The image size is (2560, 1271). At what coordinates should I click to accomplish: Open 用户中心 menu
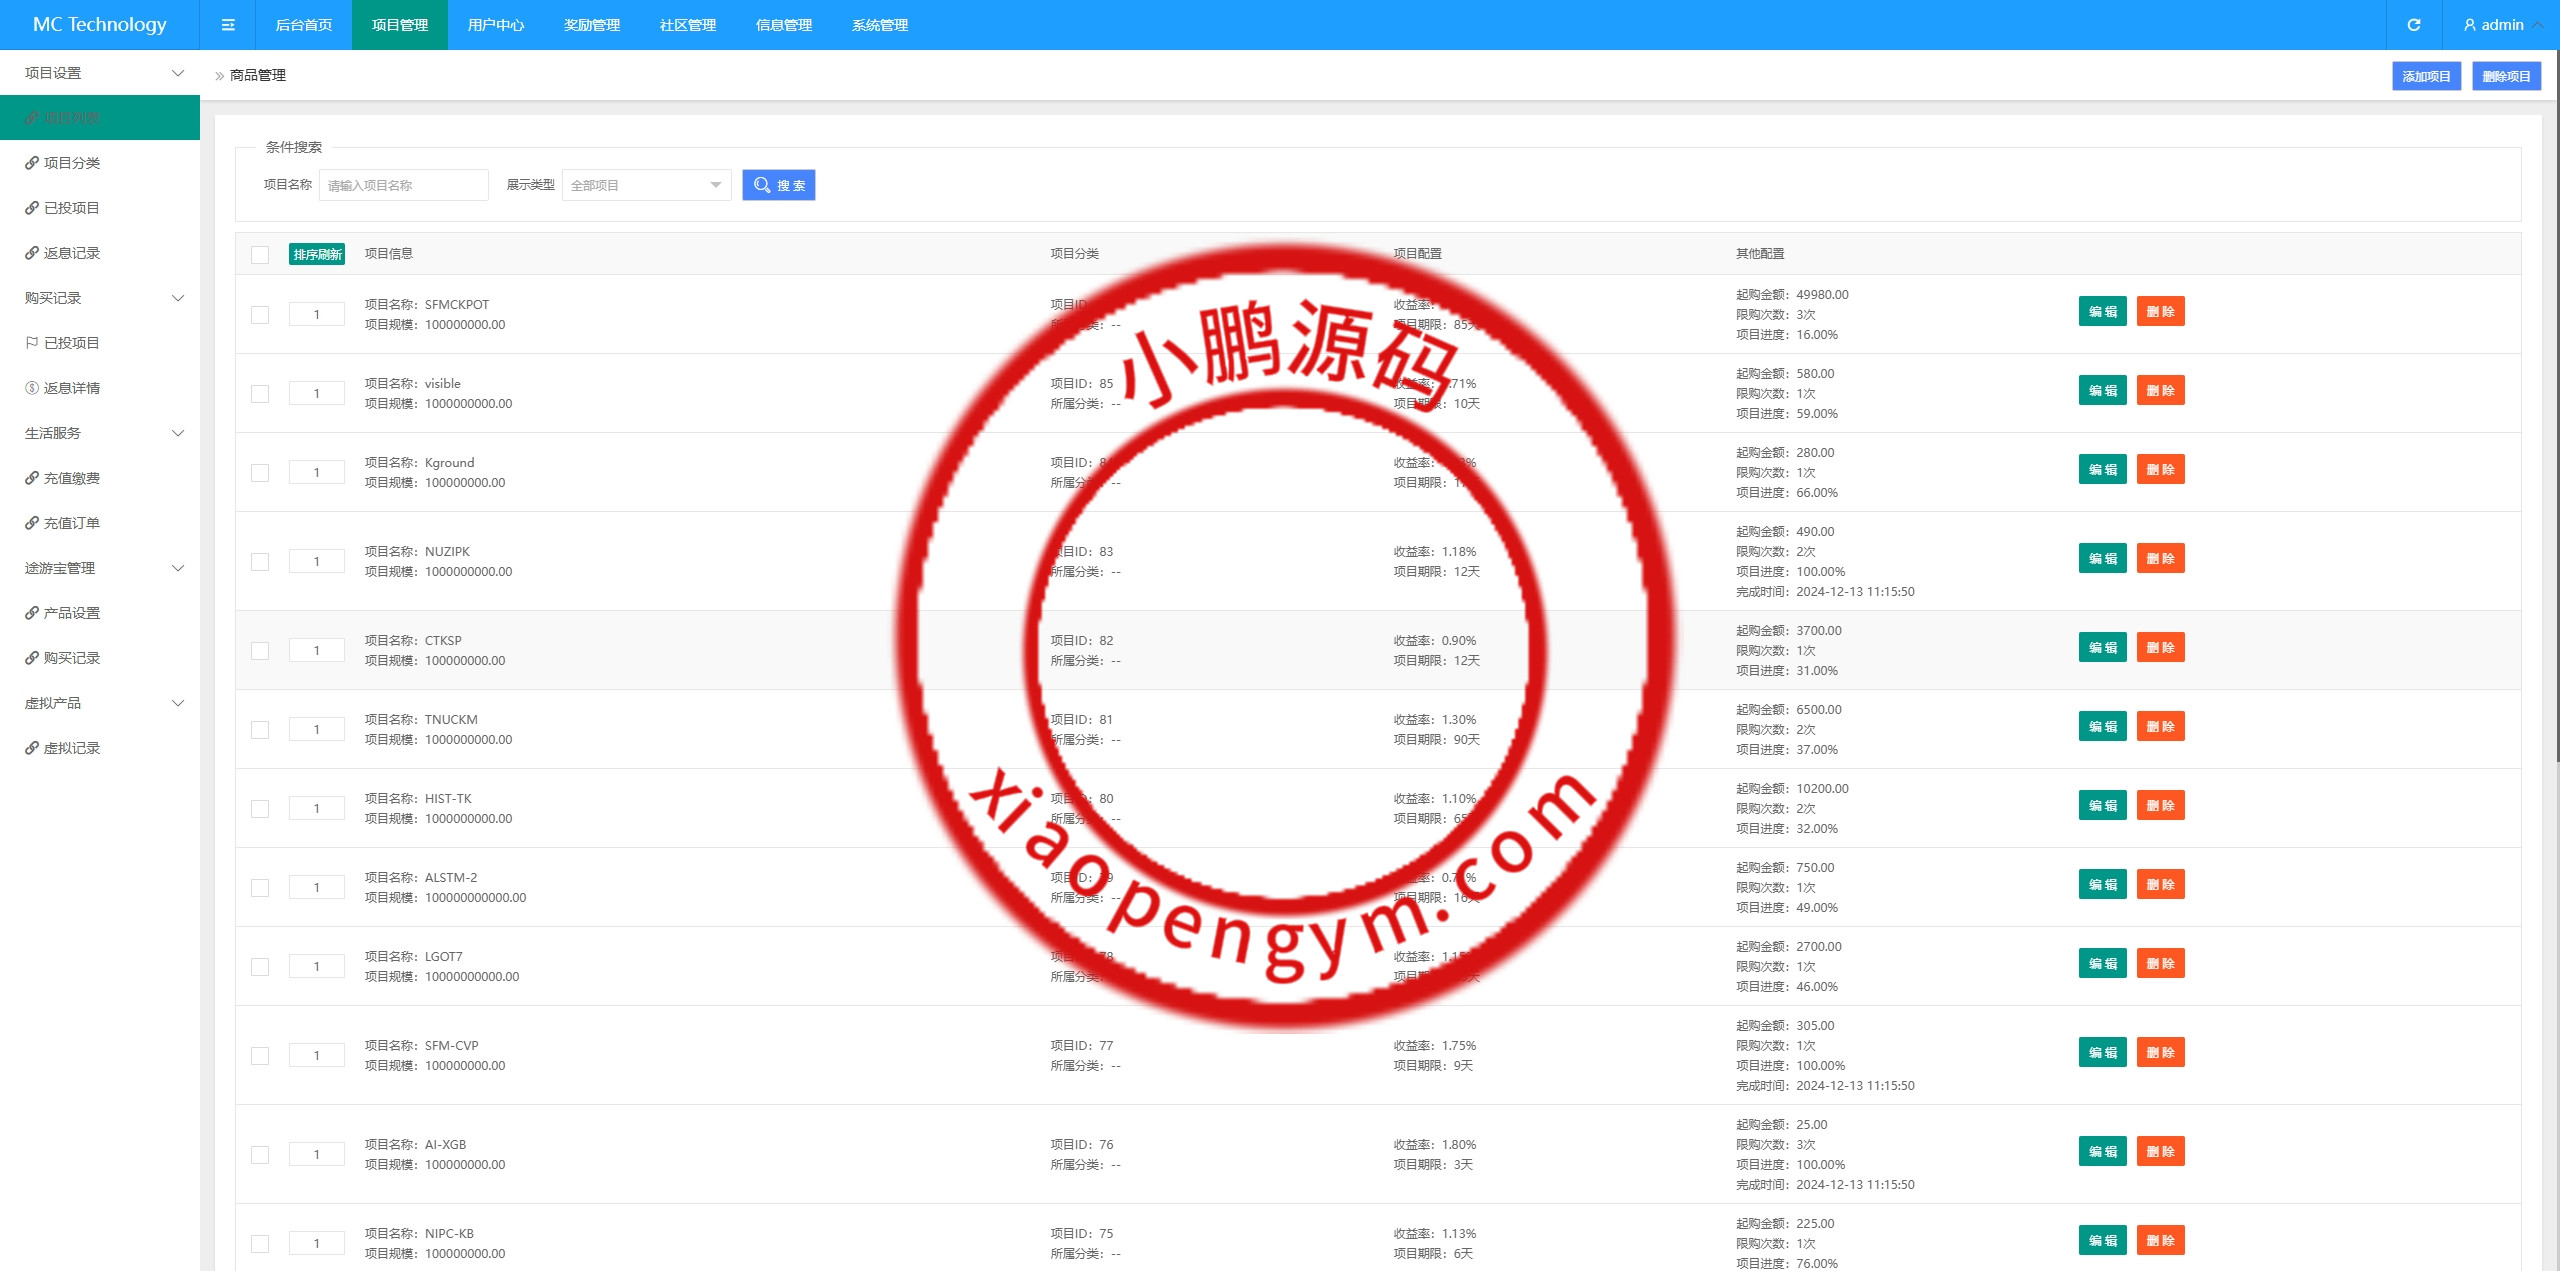tap(496, 25)
